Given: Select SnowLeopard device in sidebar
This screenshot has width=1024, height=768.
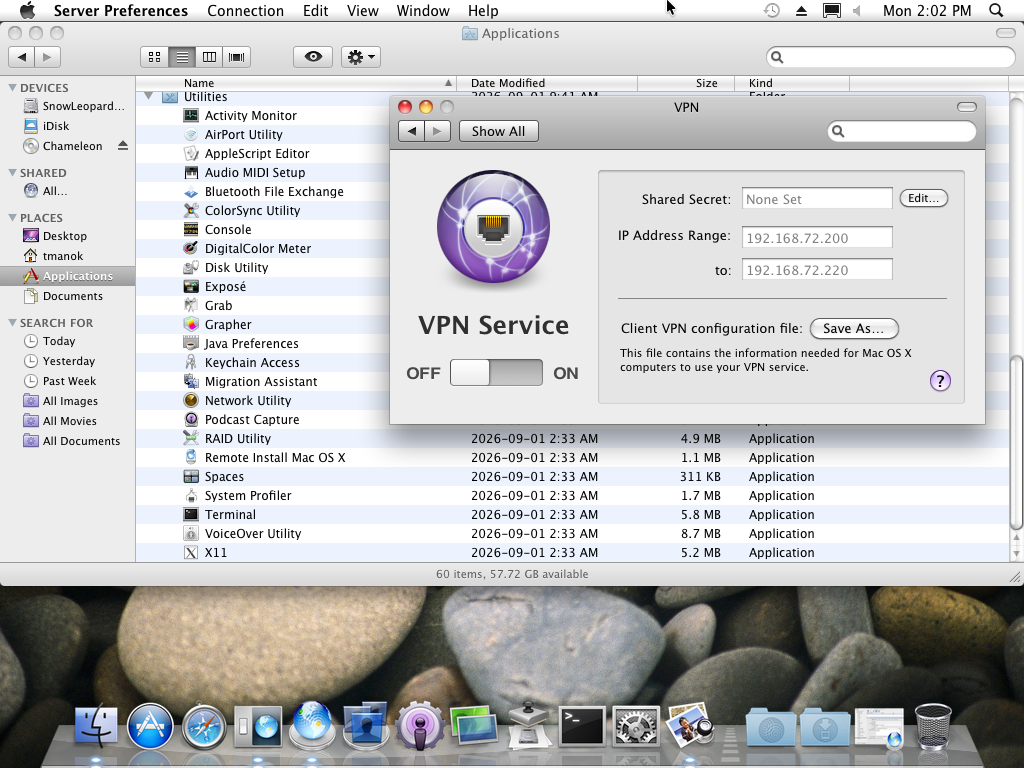Looking at the screenshot, I should click(67, 106).
